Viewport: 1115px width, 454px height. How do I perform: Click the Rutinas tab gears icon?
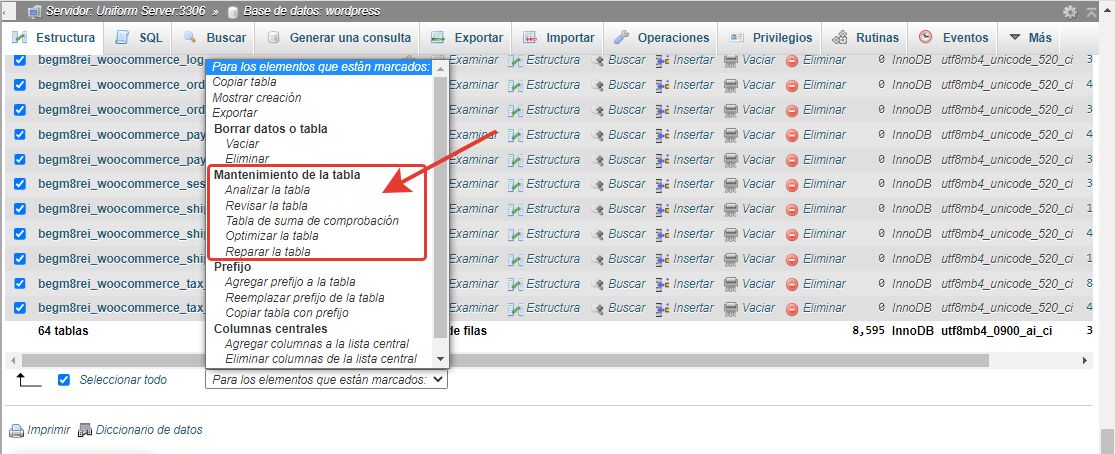point(840,38)
